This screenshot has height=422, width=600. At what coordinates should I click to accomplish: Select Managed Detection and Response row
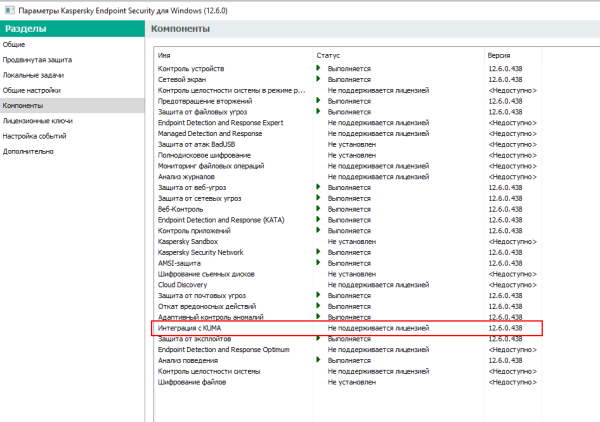point(347,134)
